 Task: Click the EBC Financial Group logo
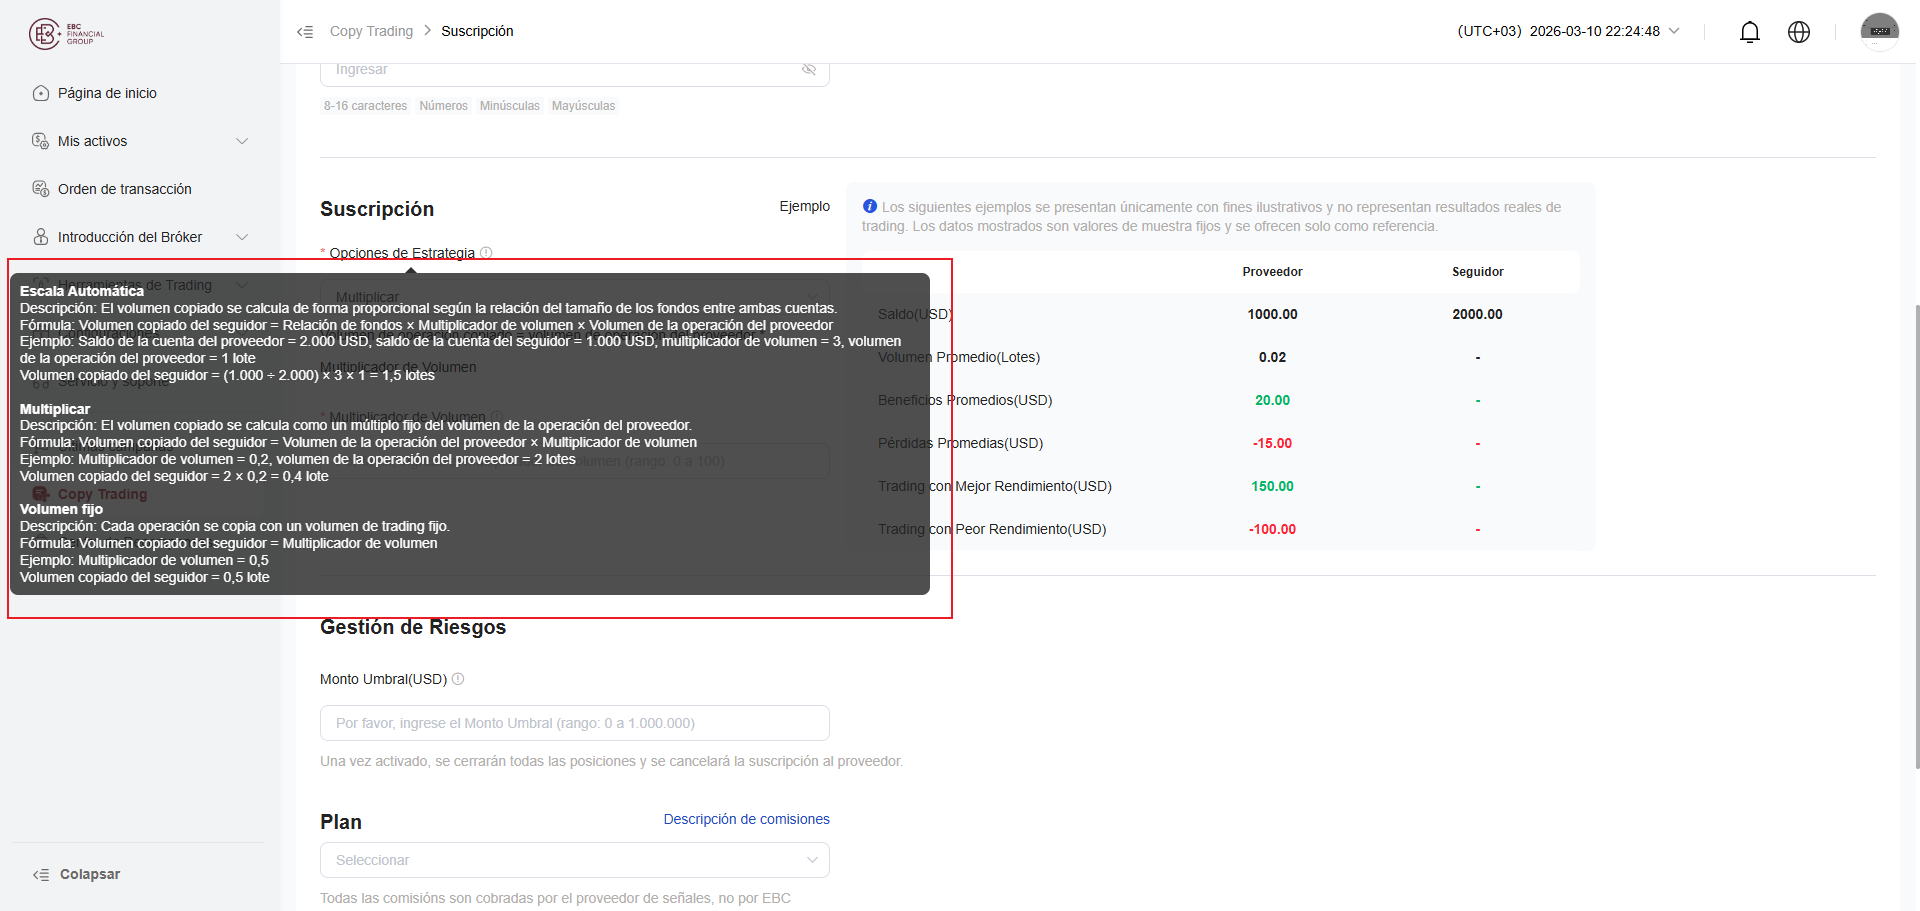click(66, 34)
